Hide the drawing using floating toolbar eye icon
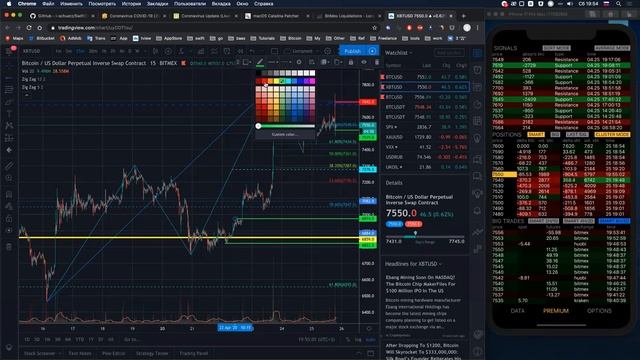This screenshot has width=640, height=360. pos(364,62)
